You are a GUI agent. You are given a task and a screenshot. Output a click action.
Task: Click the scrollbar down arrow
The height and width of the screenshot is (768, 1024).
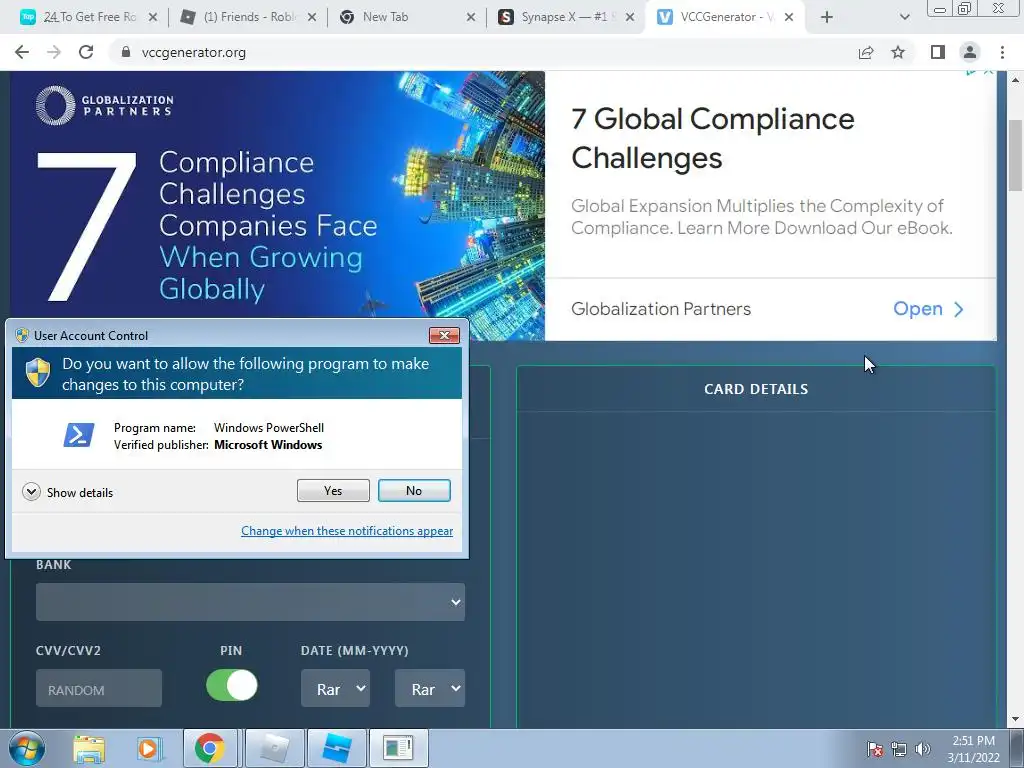[x=1016, y=719]
